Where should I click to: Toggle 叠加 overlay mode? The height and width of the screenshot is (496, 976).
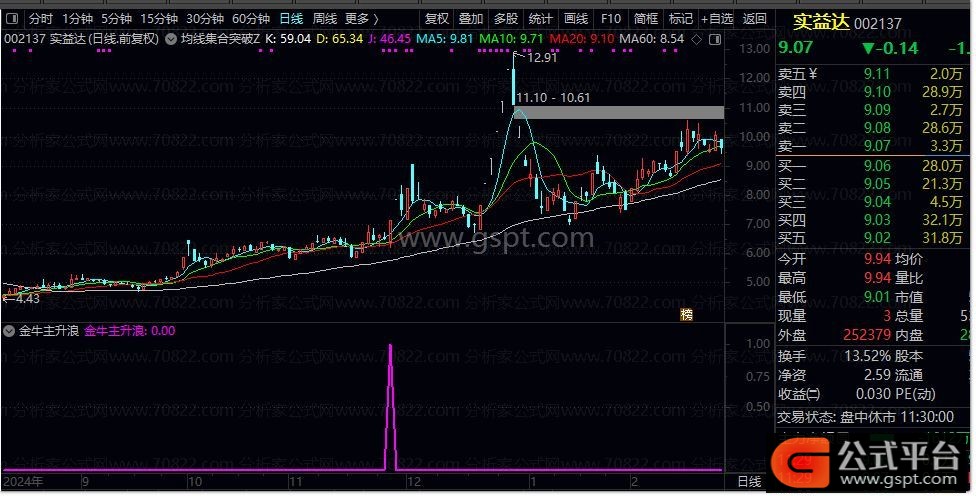pos(471,18)
